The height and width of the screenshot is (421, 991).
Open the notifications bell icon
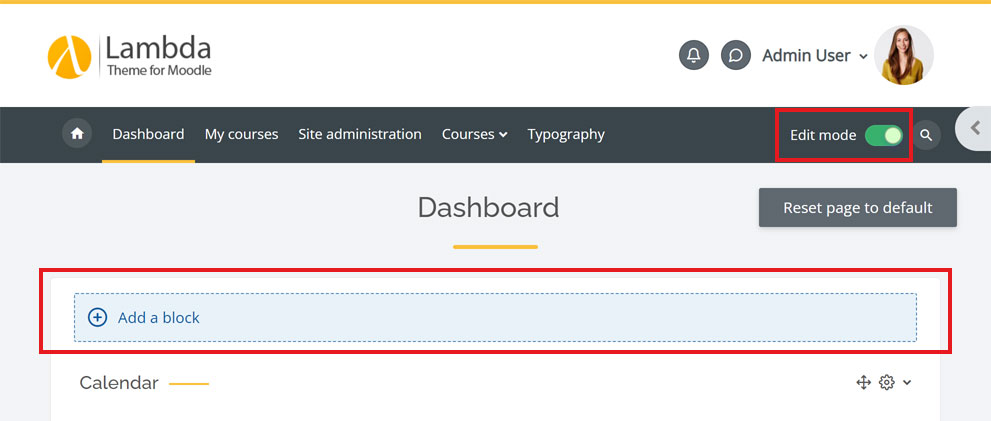click(x=693, y=55)
